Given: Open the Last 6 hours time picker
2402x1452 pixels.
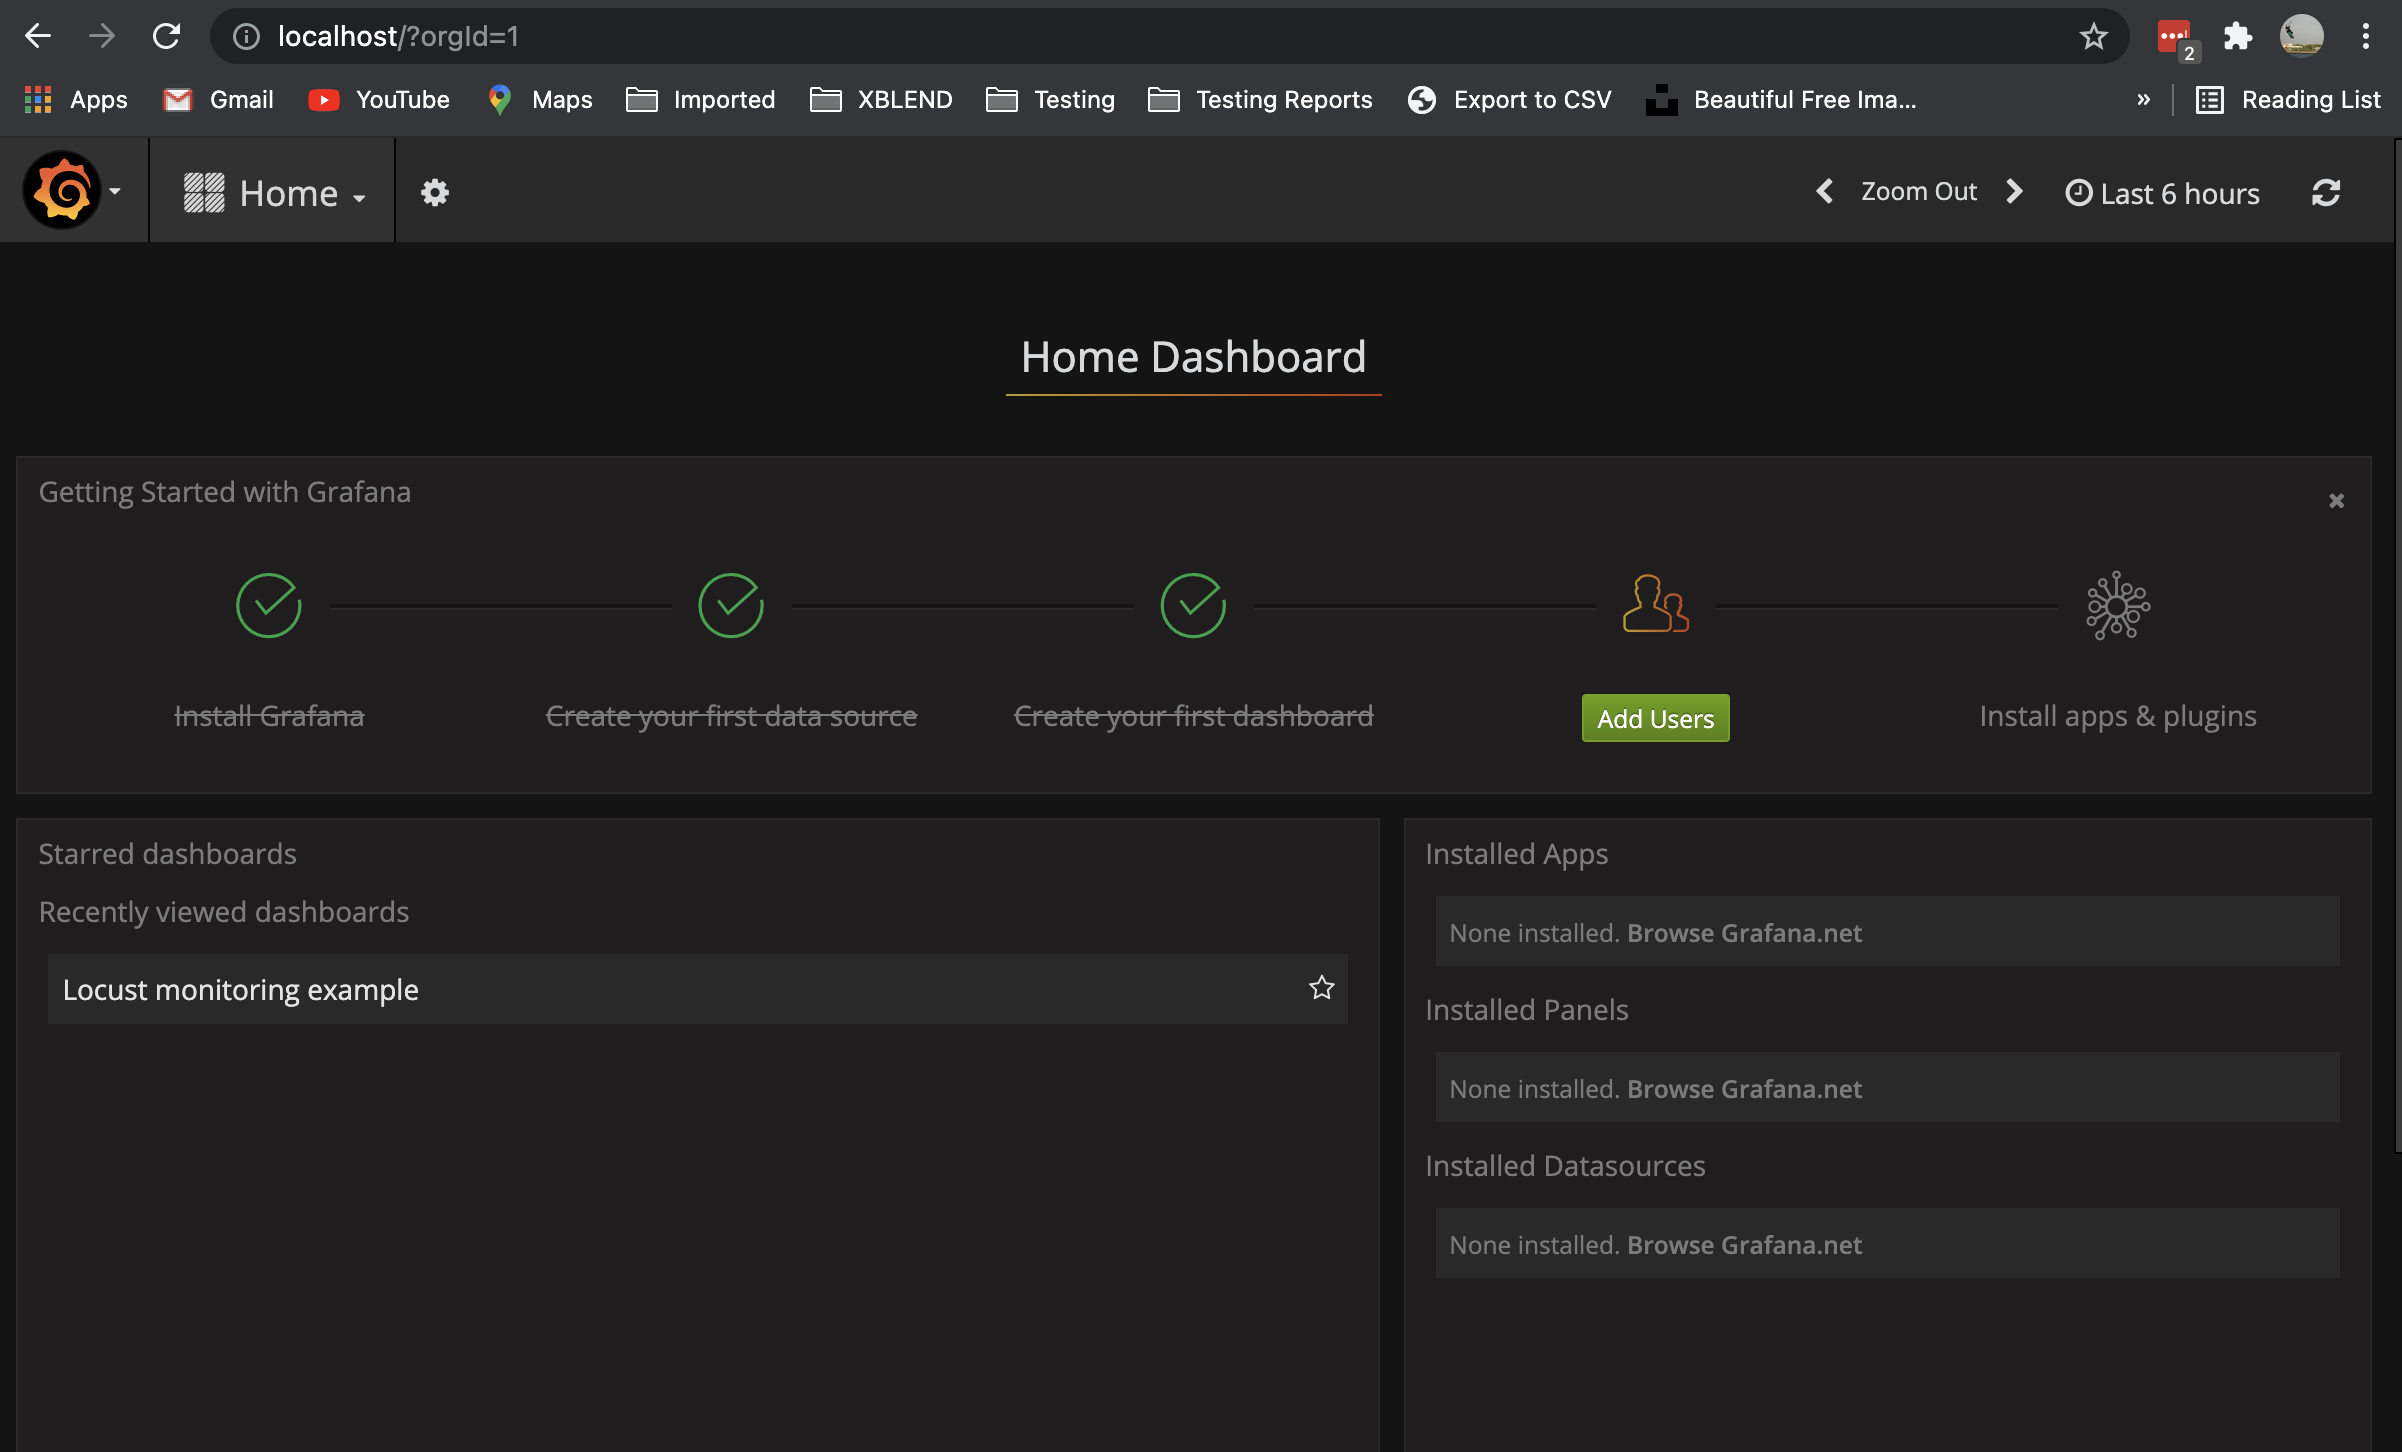Looking at the screenshot, I should tap(2162, 193).
